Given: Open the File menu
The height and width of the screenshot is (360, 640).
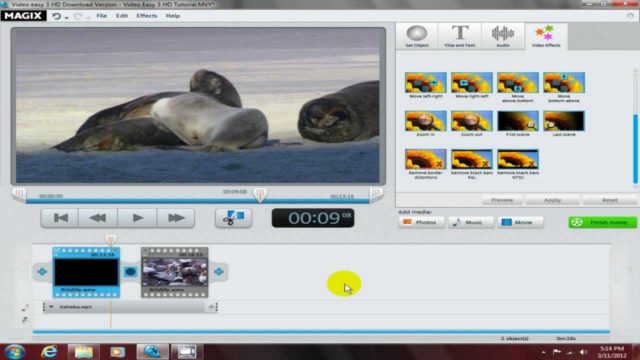Looking at the screenshot, I should point(102,16).
